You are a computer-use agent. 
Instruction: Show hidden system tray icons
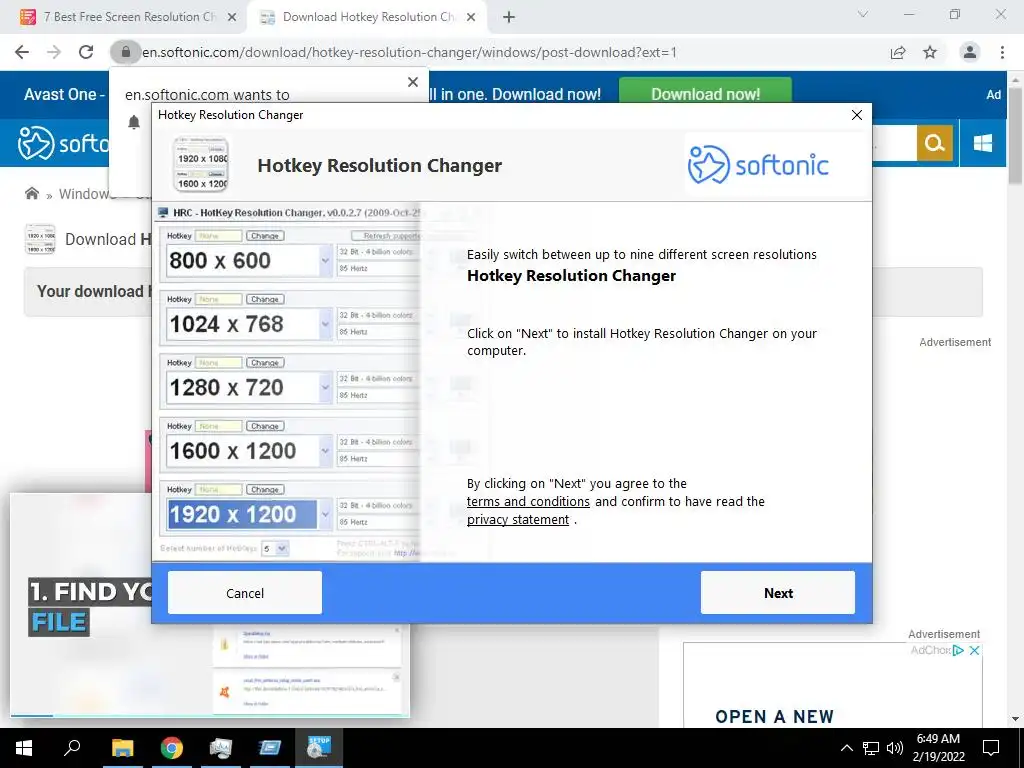point(846,748)
